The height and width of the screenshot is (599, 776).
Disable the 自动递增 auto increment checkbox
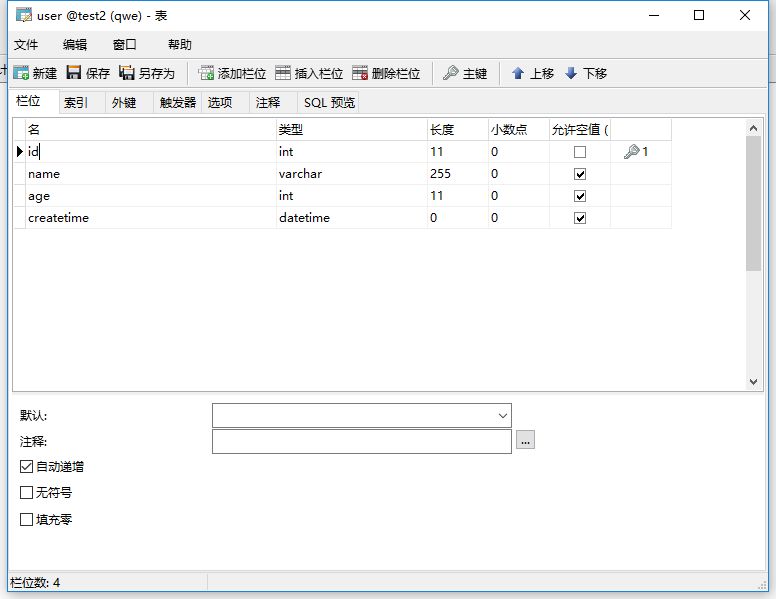[27, 466]
